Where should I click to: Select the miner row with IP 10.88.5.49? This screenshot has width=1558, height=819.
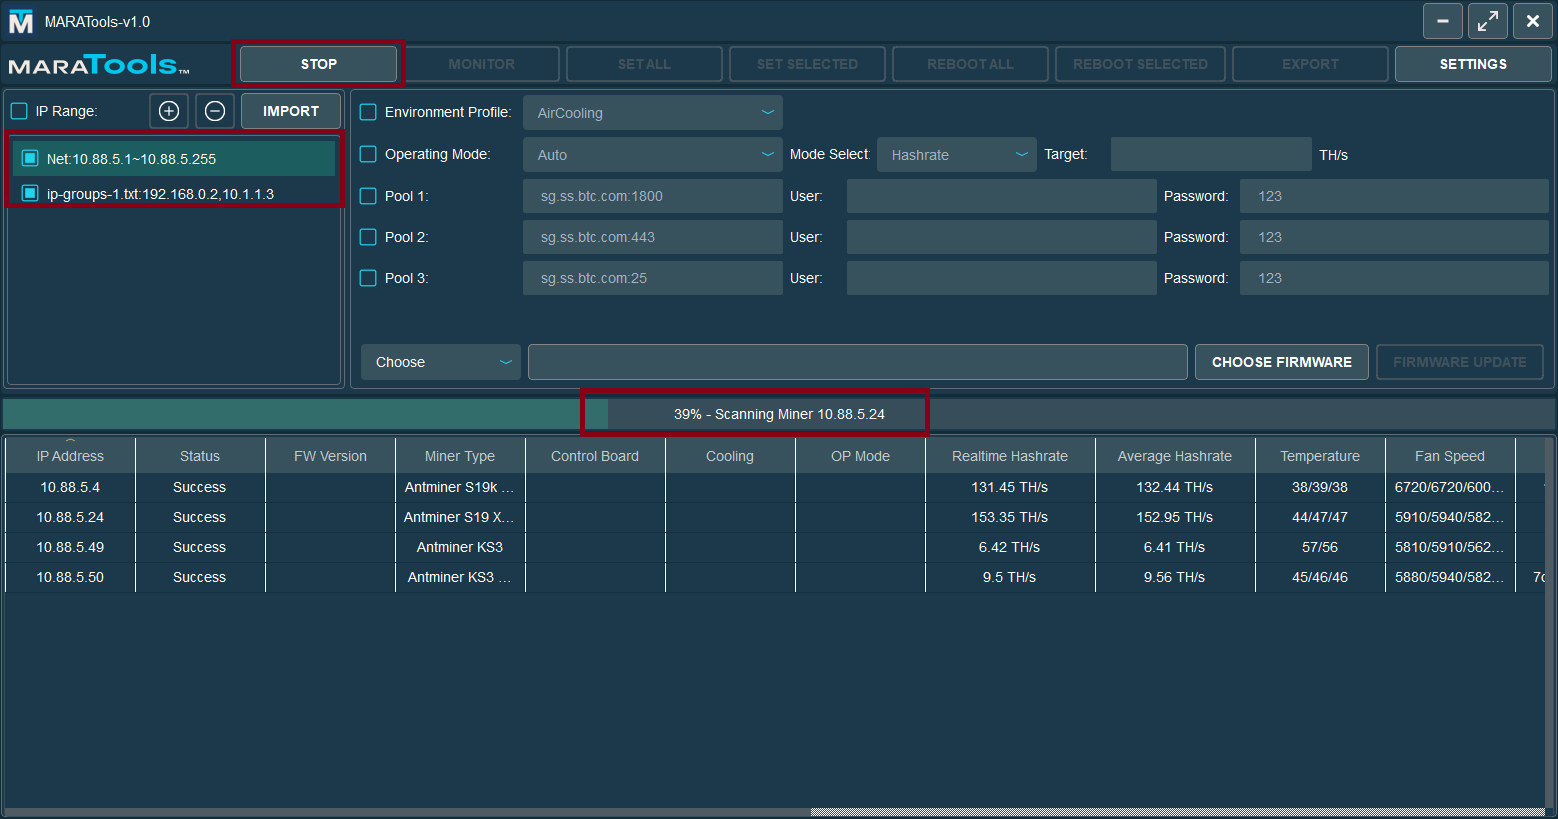pyautogui.click(x=775, y=547)
